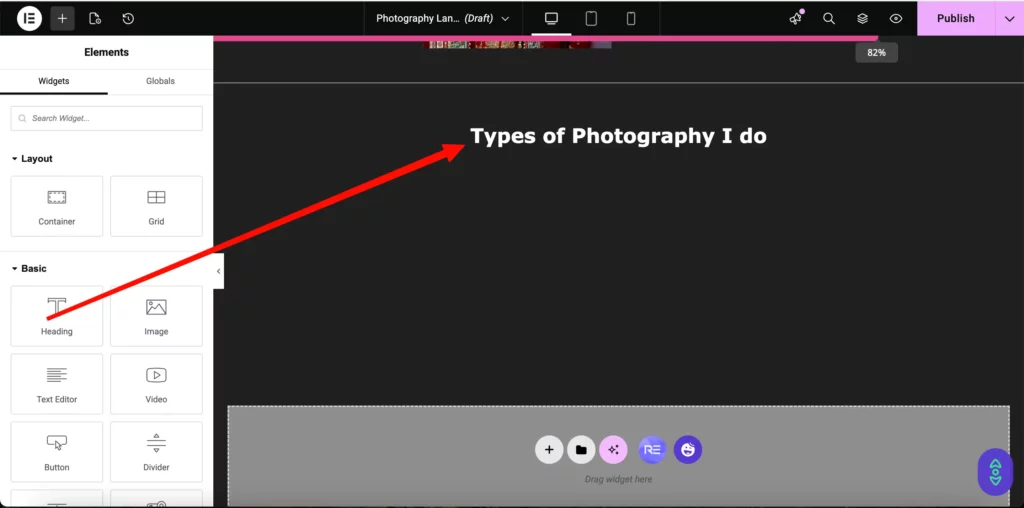The height and width of the screenshot is (508, 1024).
Task: Click the 'Drag widget here' area
Action: (618, 479)
